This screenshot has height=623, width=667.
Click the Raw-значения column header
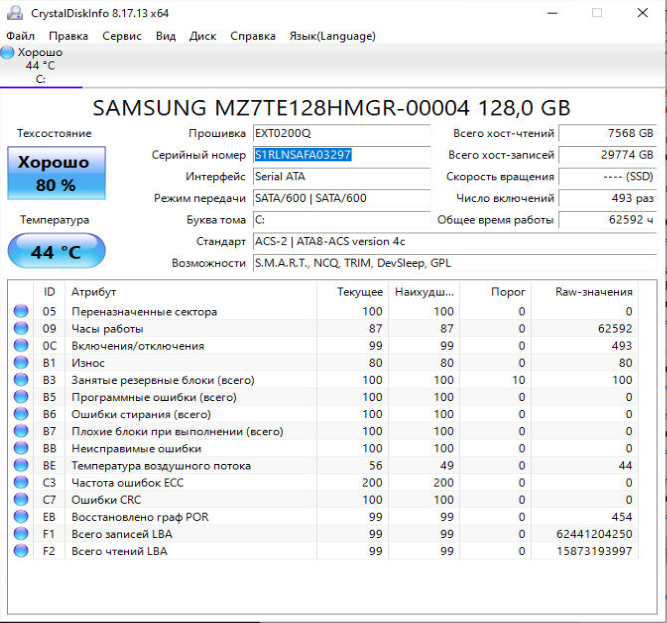[x=585, y=292]
